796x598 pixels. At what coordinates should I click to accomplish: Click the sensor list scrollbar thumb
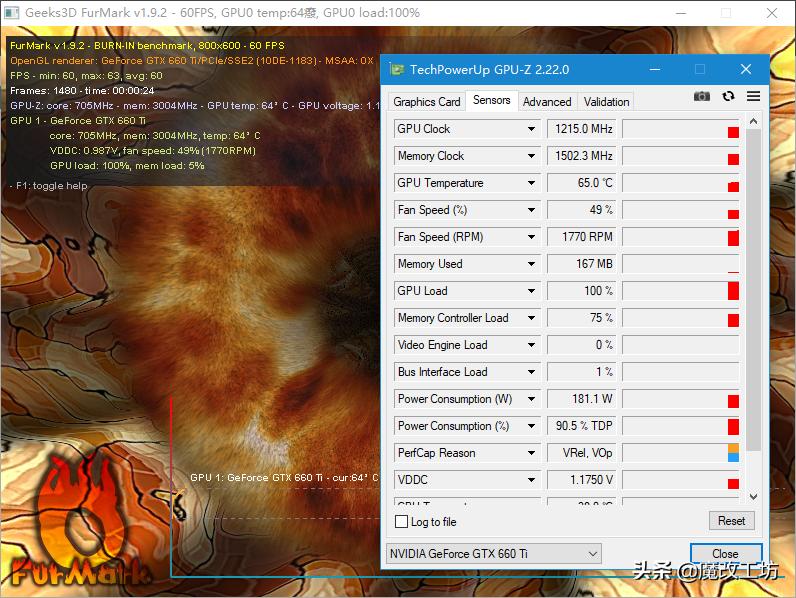pos(753,289)
